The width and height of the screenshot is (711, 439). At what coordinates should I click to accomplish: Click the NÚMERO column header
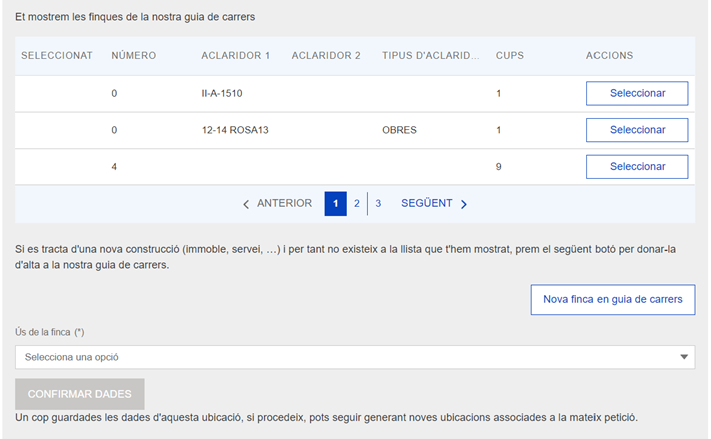[x=134, y=56]
